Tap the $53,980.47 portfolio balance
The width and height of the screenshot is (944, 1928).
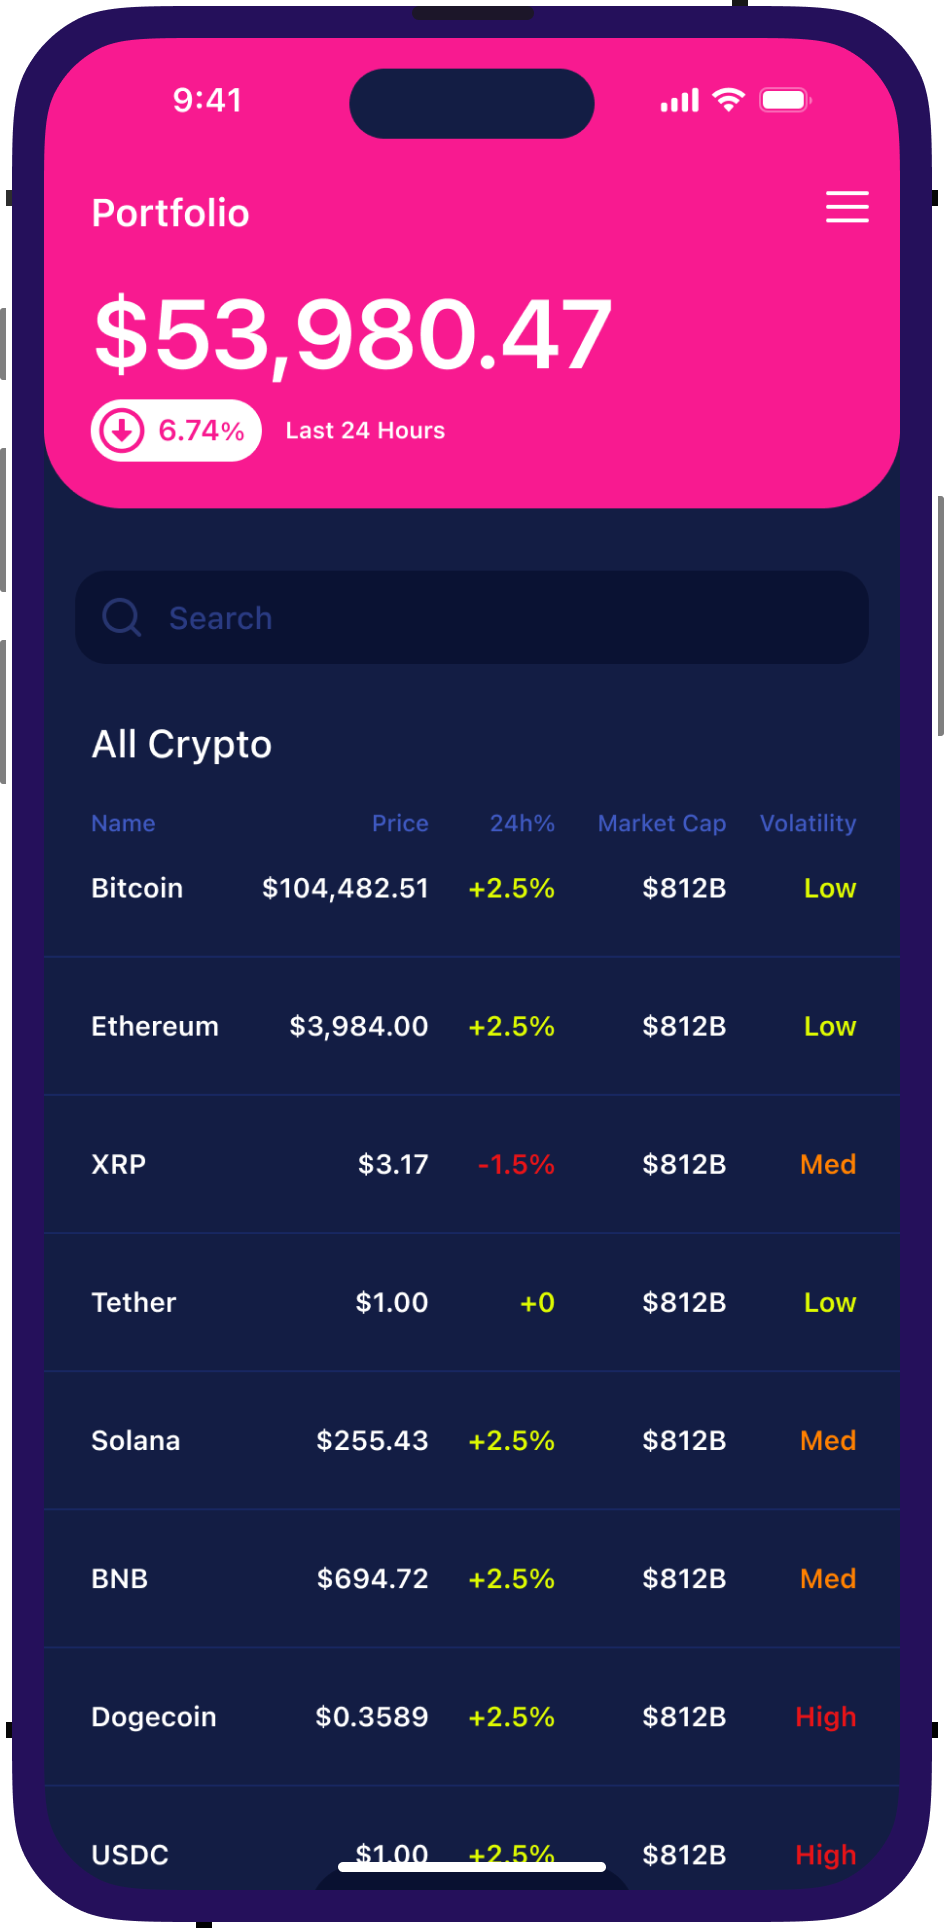[352, 335]
